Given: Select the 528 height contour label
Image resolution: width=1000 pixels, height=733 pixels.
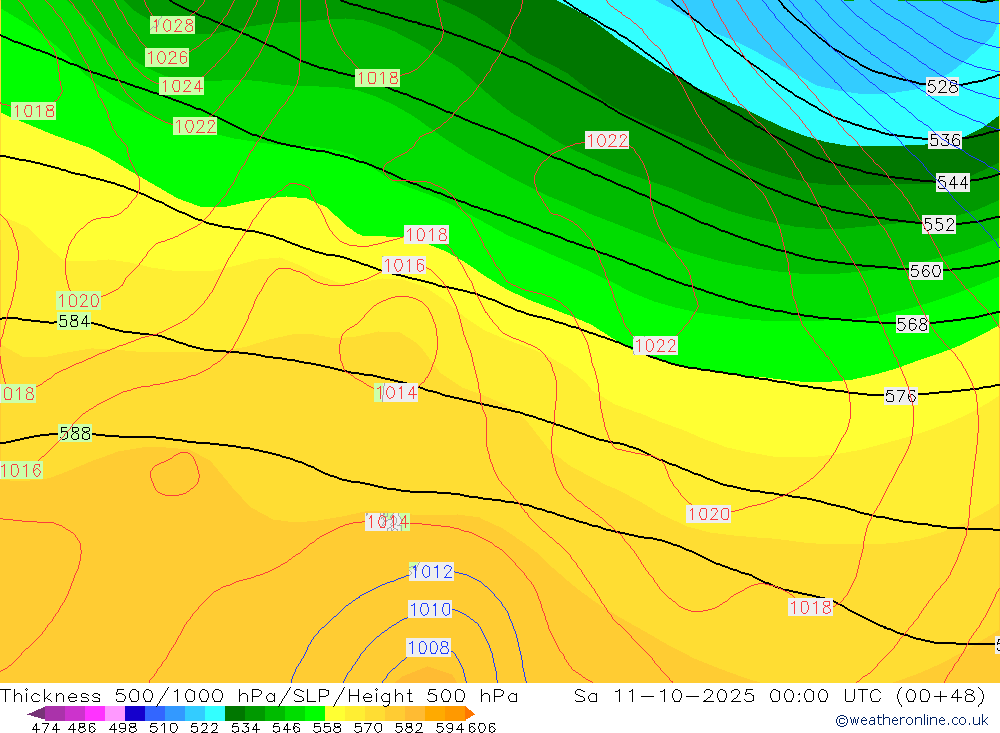Looking at the screenshot, I should click(943, 86).
